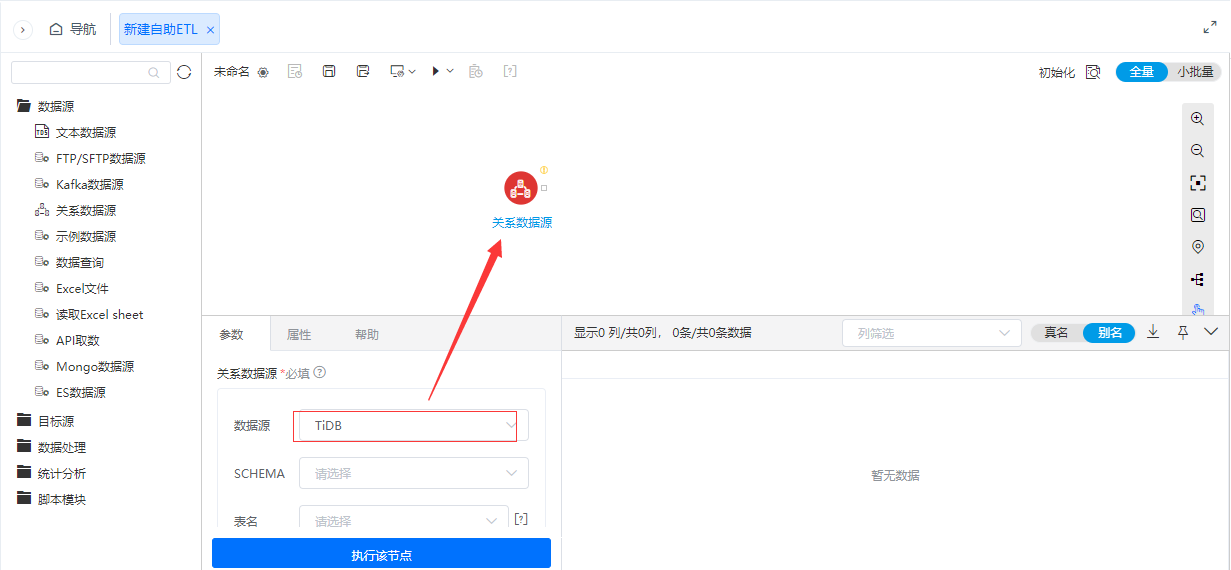Close the 新建自助ETL tab

(x=210, y=30)
